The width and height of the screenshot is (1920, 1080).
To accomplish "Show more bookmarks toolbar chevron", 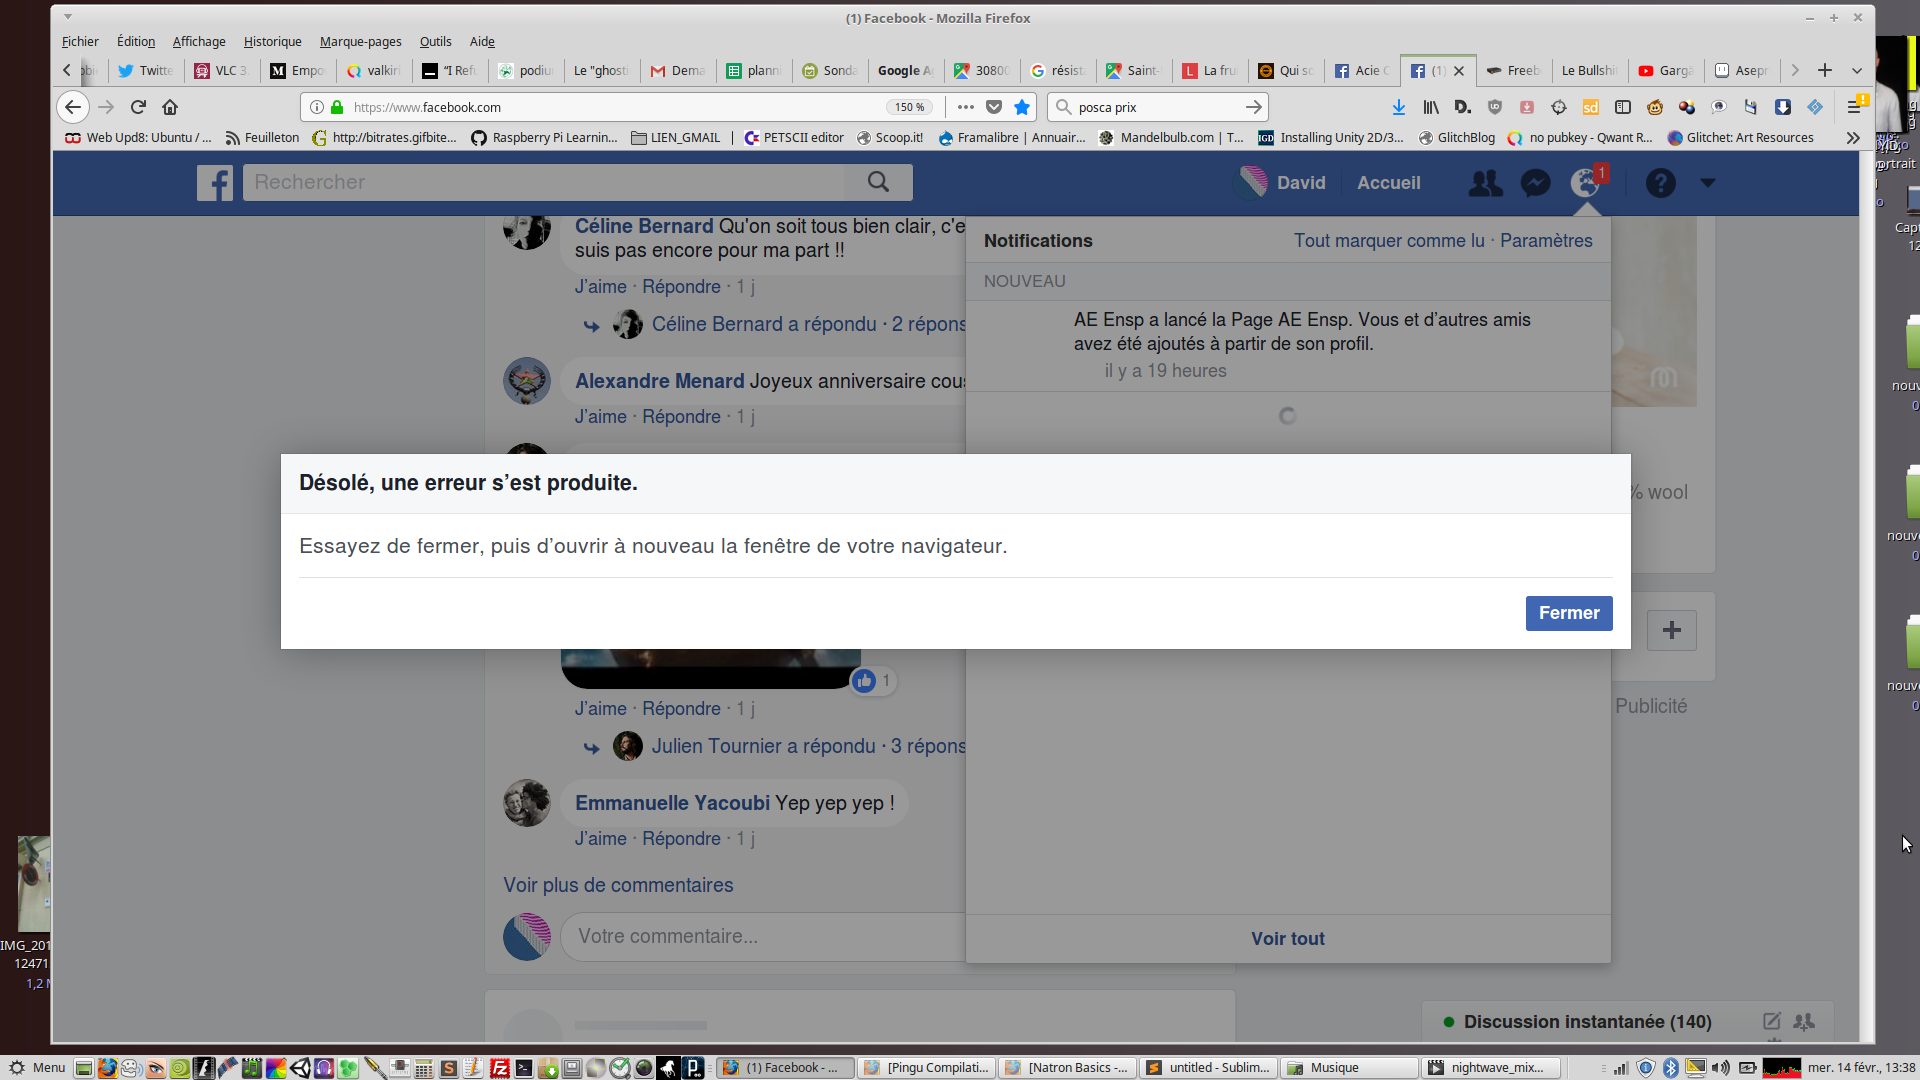I will tap(1852, 138).
